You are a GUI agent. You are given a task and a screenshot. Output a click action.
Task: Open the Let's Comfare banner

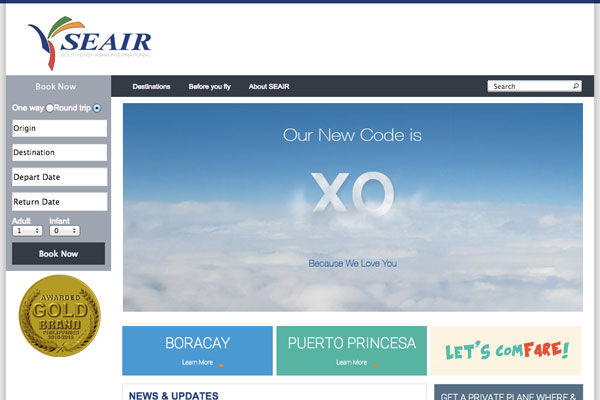pyautogui.click(x=506, y=351)
